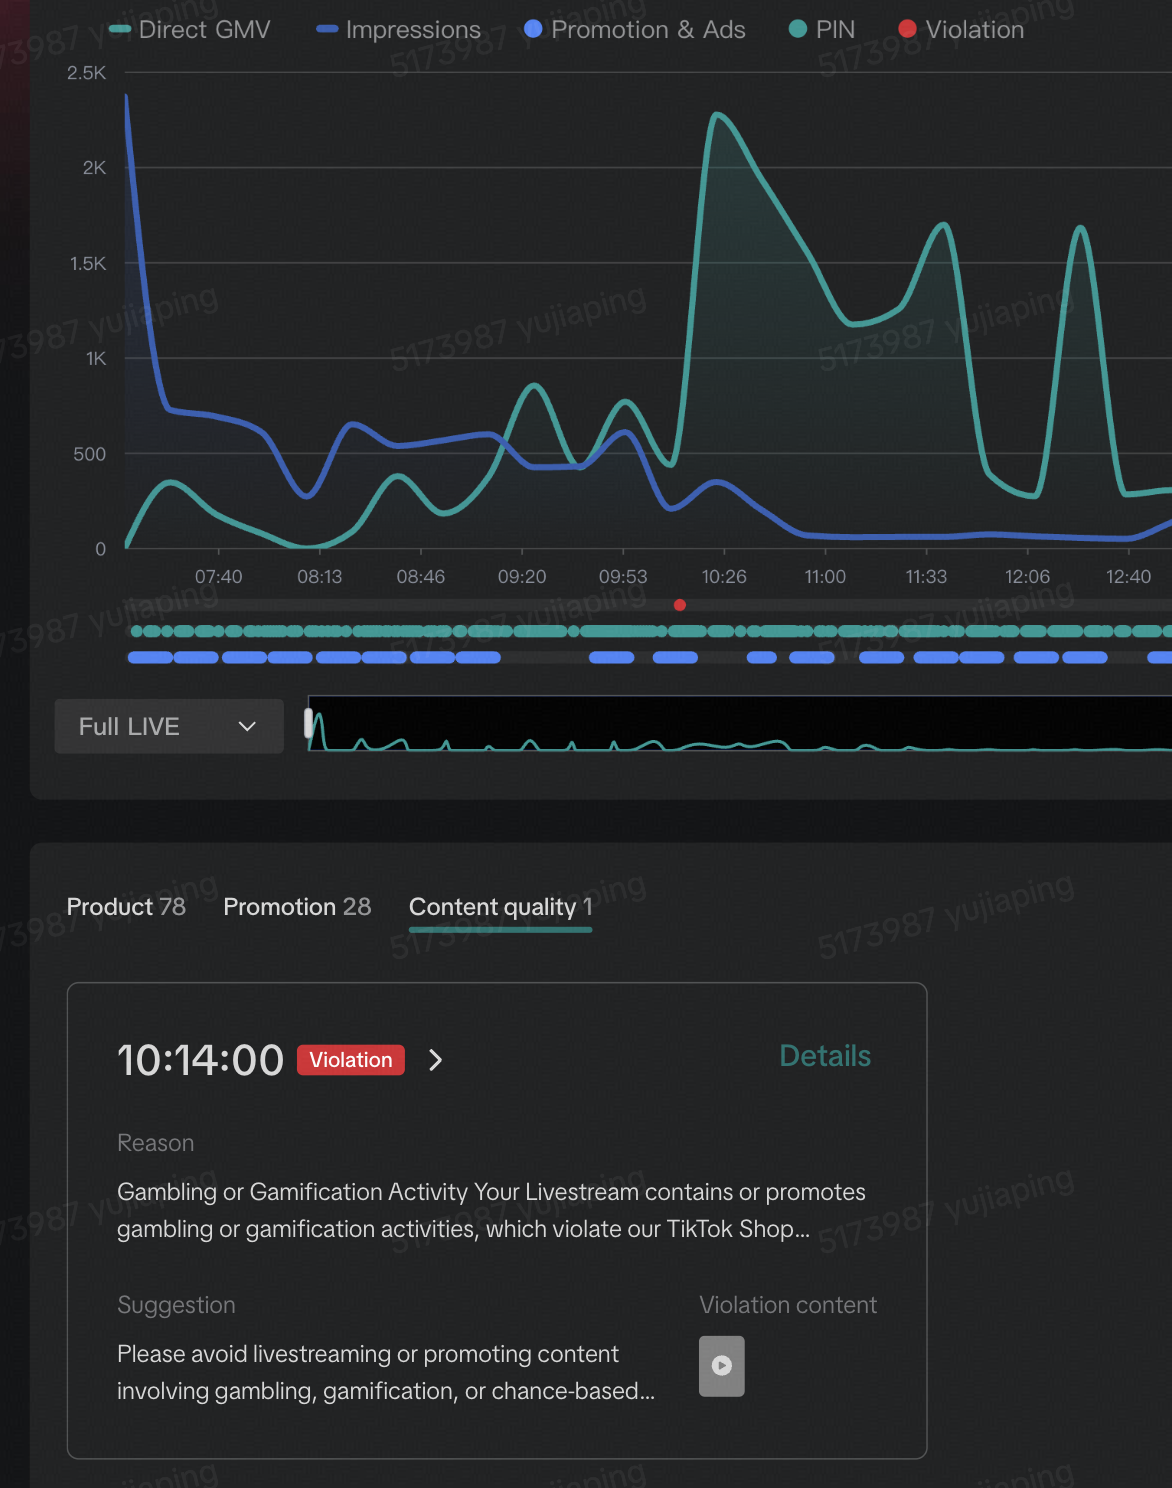Hide the PIN series in legend
The height and width of the screenshot is (1488, 1172).
pyautogui.click(x=822, y=30)
